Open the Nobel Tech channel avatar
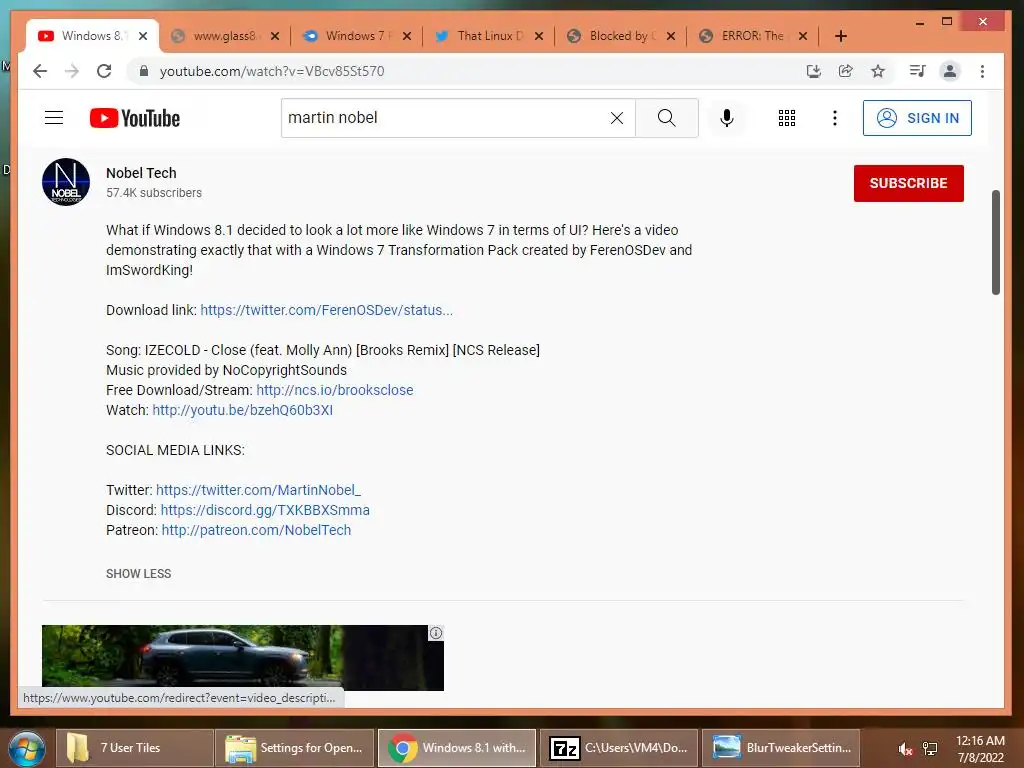 point(66,182)
